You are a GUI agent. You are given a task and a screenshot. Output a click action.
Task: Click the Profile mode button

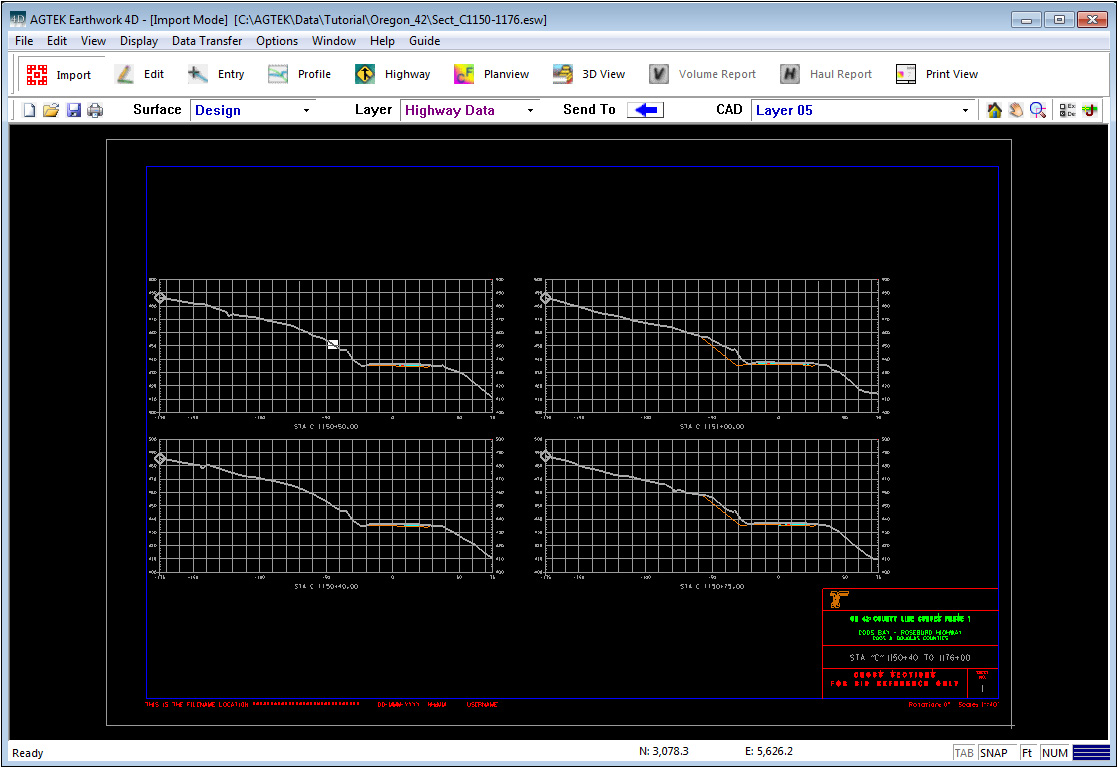300,74
